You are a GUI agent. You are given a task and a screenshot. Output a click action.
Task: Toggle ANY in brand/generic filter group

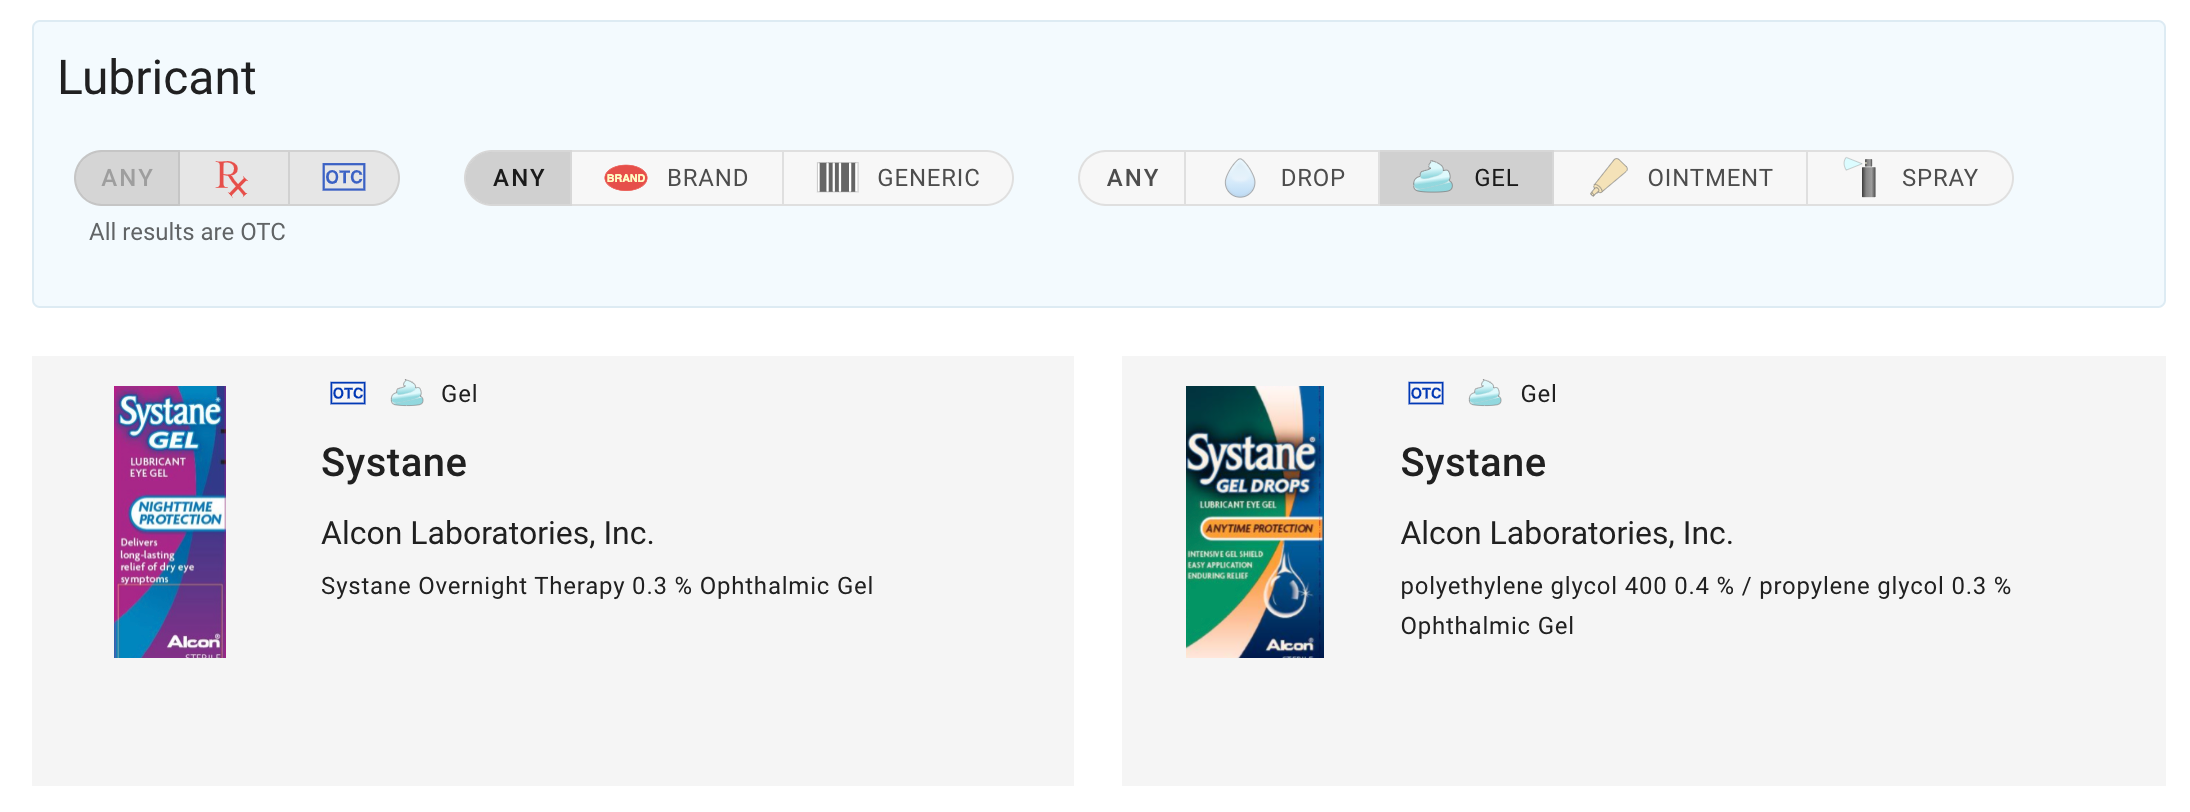(x=519, y=178)
